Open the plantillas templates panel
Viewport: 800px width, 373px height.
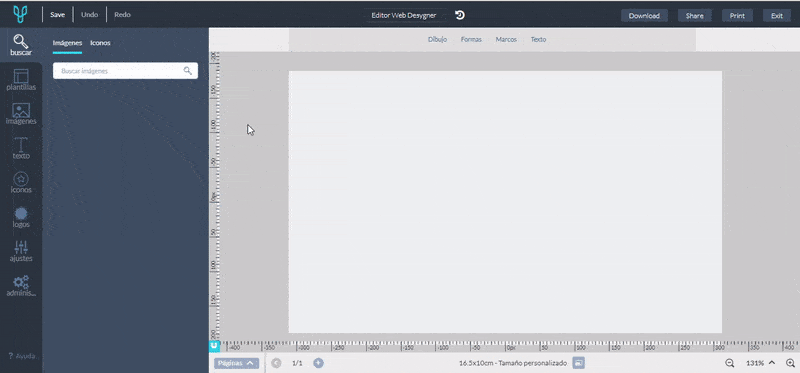(x=21, y=80)
